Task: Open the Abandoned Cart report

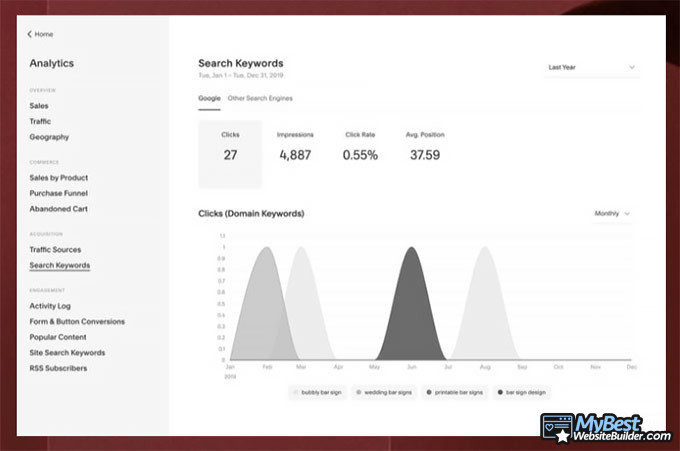Action: tap(59, 209)
